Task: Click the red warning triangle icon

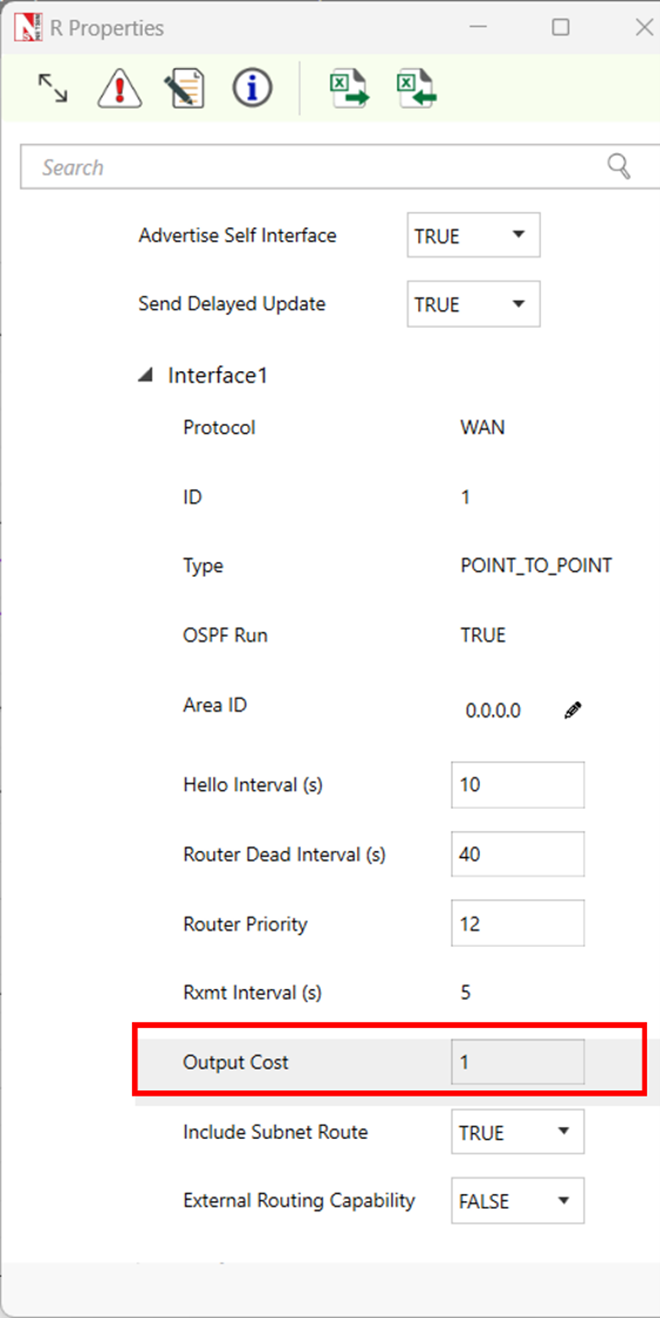Action: (x=119, y=88)
